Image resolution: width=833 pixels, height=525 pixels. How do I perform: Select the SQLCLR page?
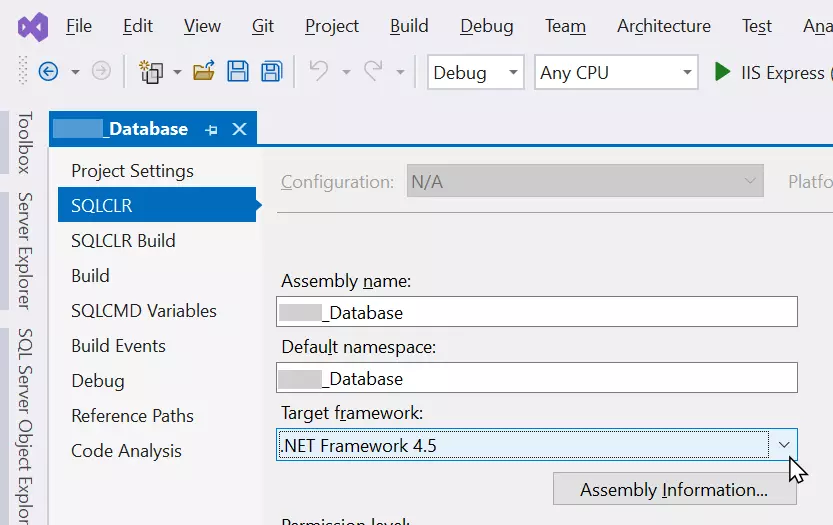157,205
